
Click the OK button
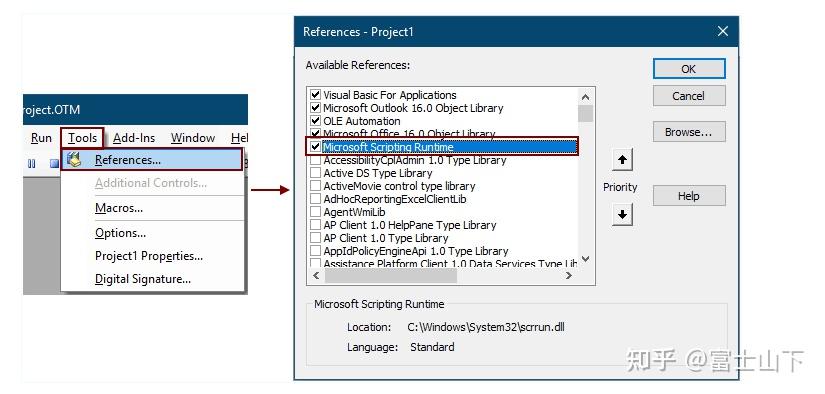point(689,69)
